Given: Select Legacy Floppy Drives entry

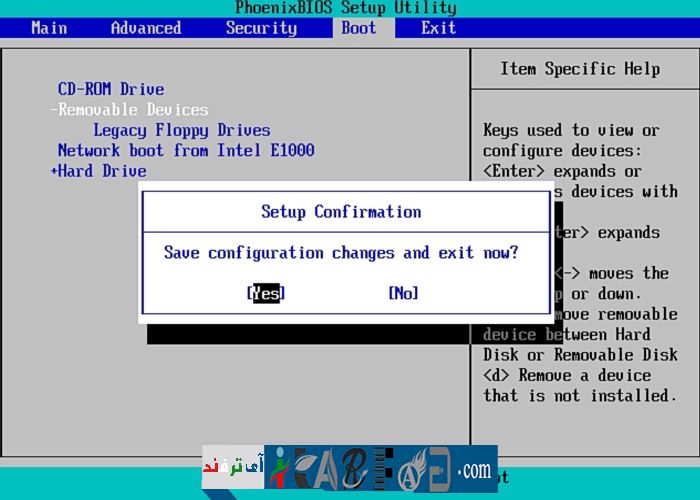Looking at the screenshot, I should pos(181,130).
